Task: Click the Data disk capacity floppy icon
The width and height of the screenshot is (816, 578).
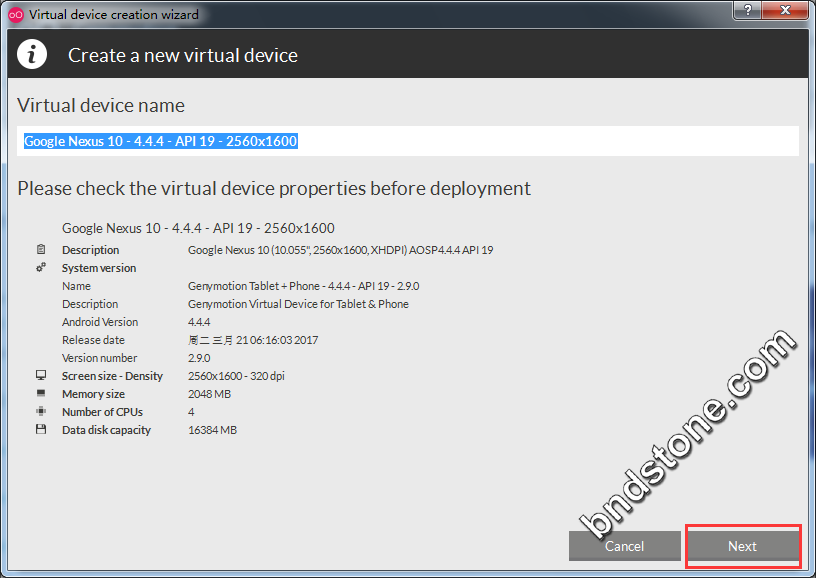Action: (x=41, y=430)
